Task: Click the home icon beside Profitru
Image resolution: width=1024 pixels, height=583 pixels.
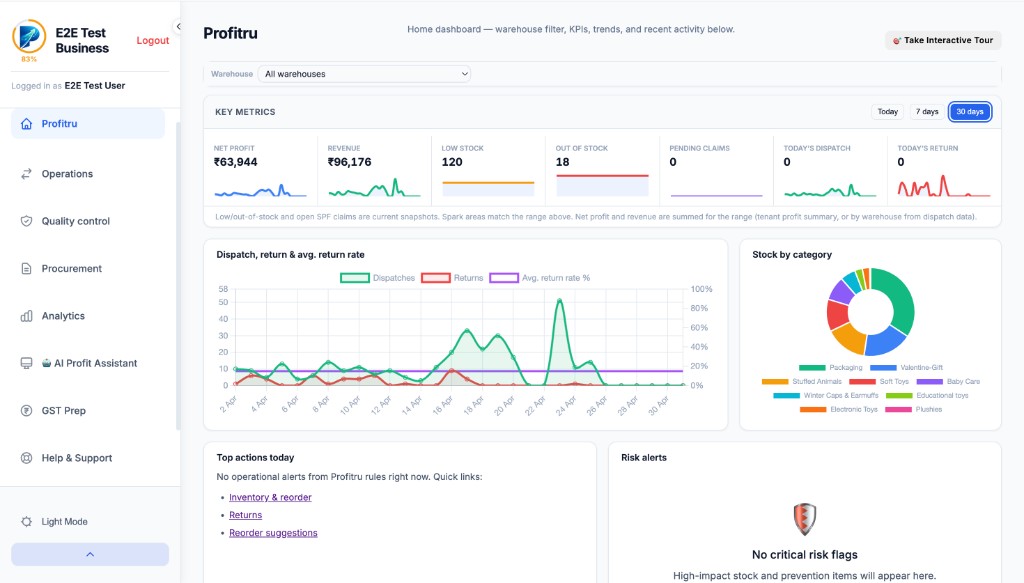Action: [26, 123]
